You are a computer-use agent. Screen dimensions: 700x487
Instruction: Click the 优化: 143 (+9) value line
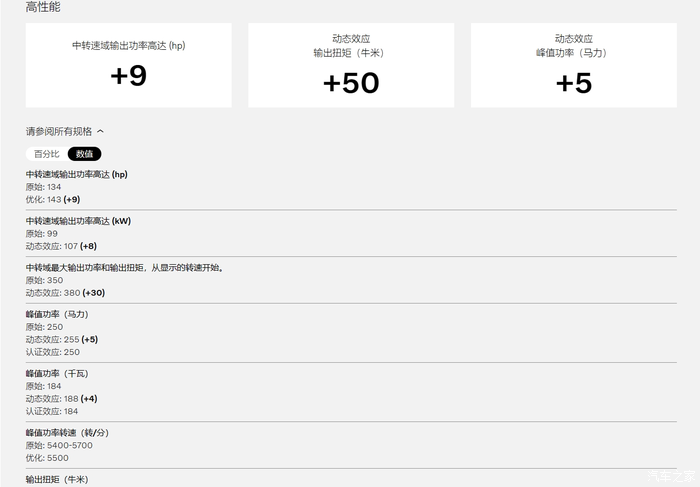(x=53, y=199)
